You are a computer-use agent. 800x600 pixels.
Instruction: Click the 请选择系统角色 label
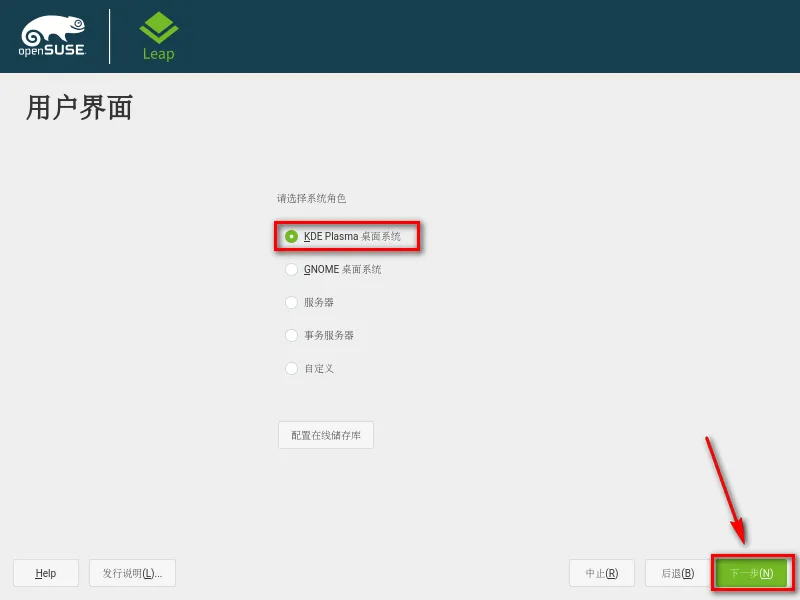(x=311, y=198)
